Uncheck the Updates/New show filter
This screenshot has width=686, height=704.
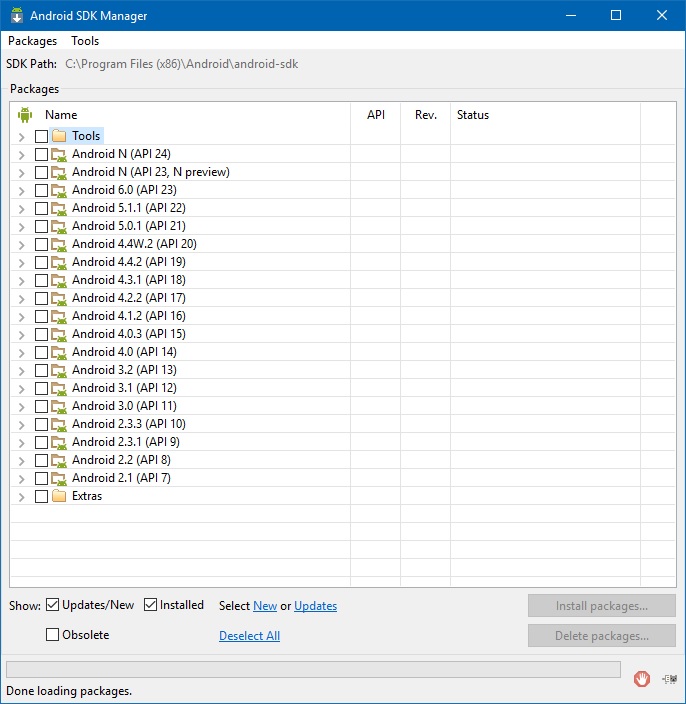(x=53, y=605)
